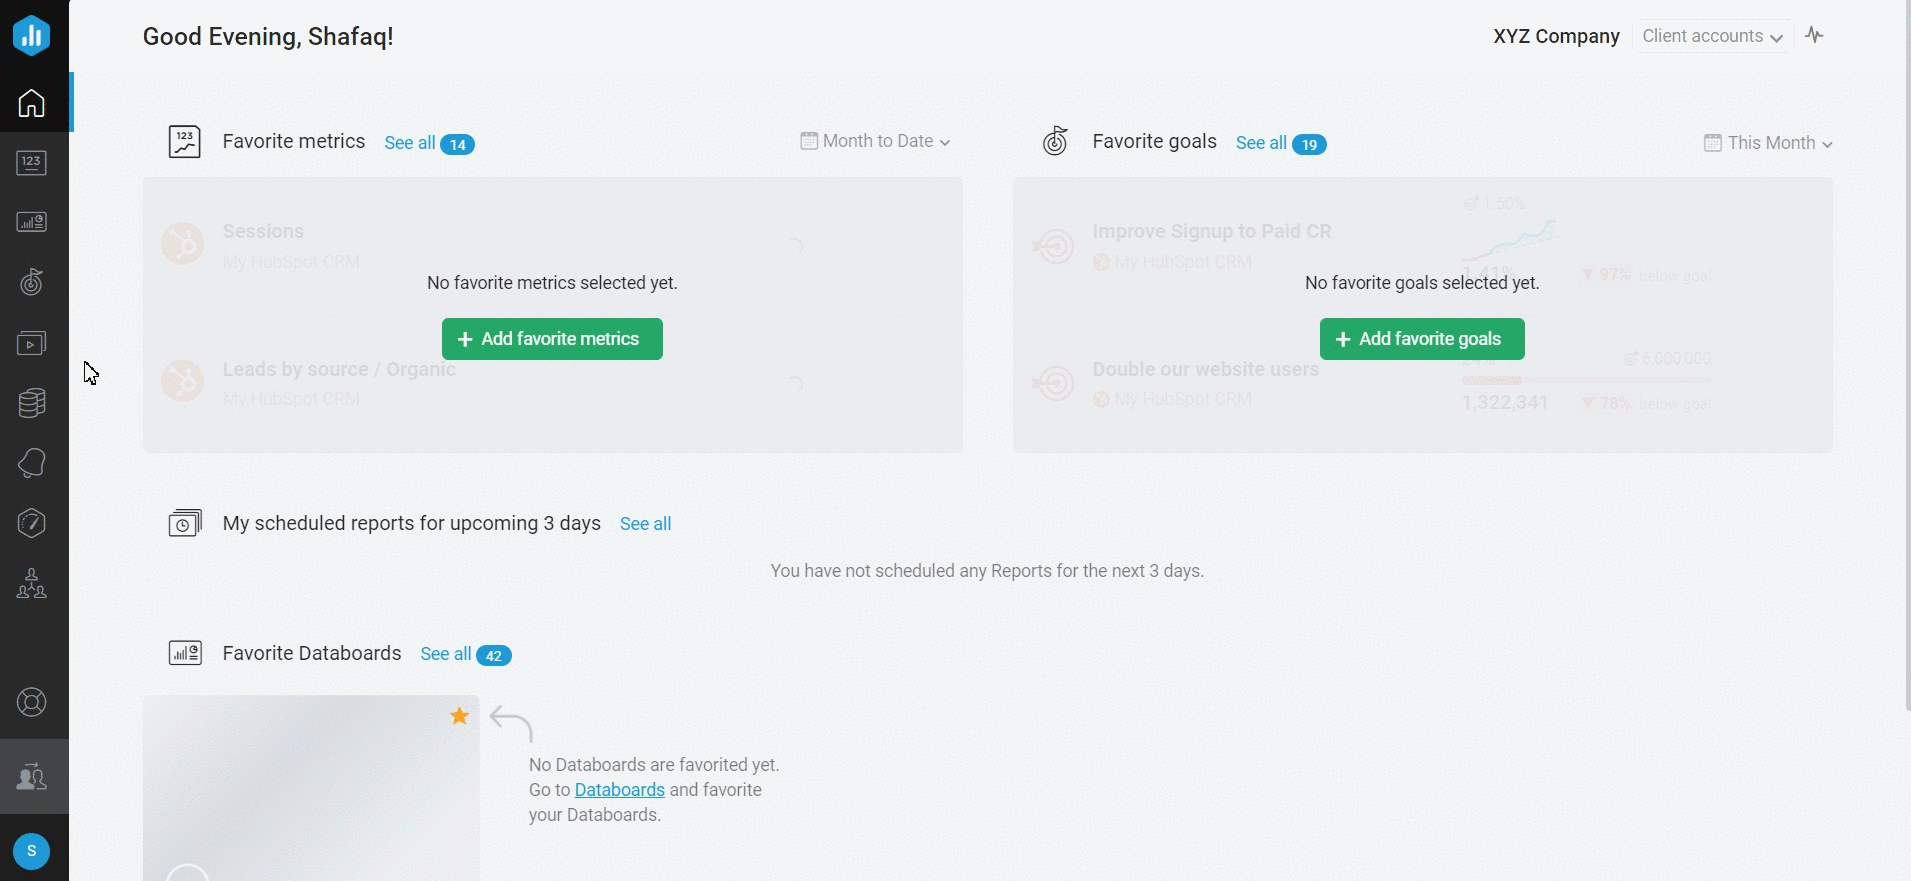The width and height of the screenshot is (1911, 881).
Task: Open the Goals target icon in the sidebar
Action: tap(32, 283)
